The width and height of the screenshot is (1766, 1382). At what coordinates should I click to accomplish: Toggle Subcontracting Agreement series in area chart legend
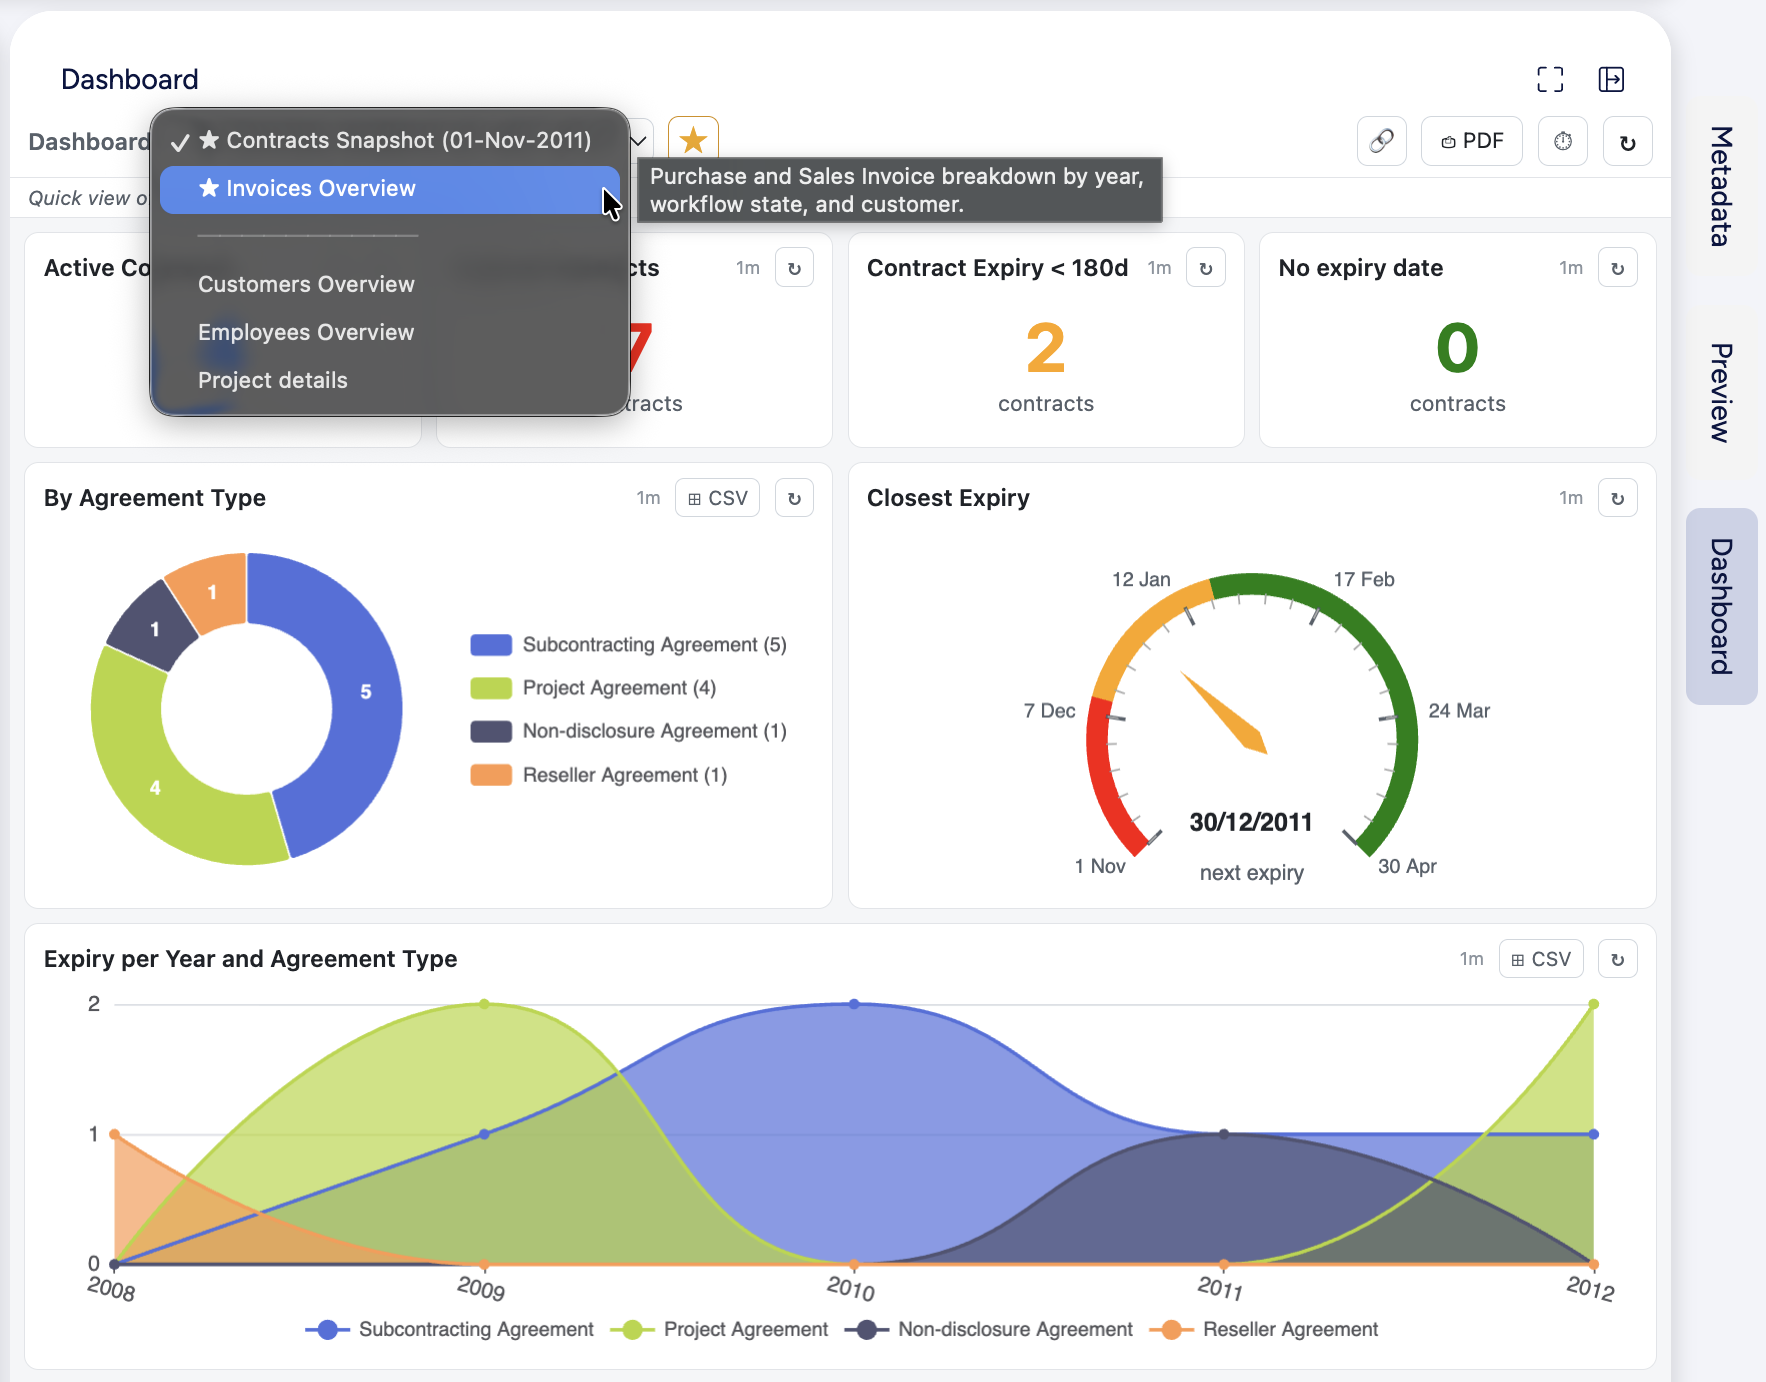tap(449, 1329)
